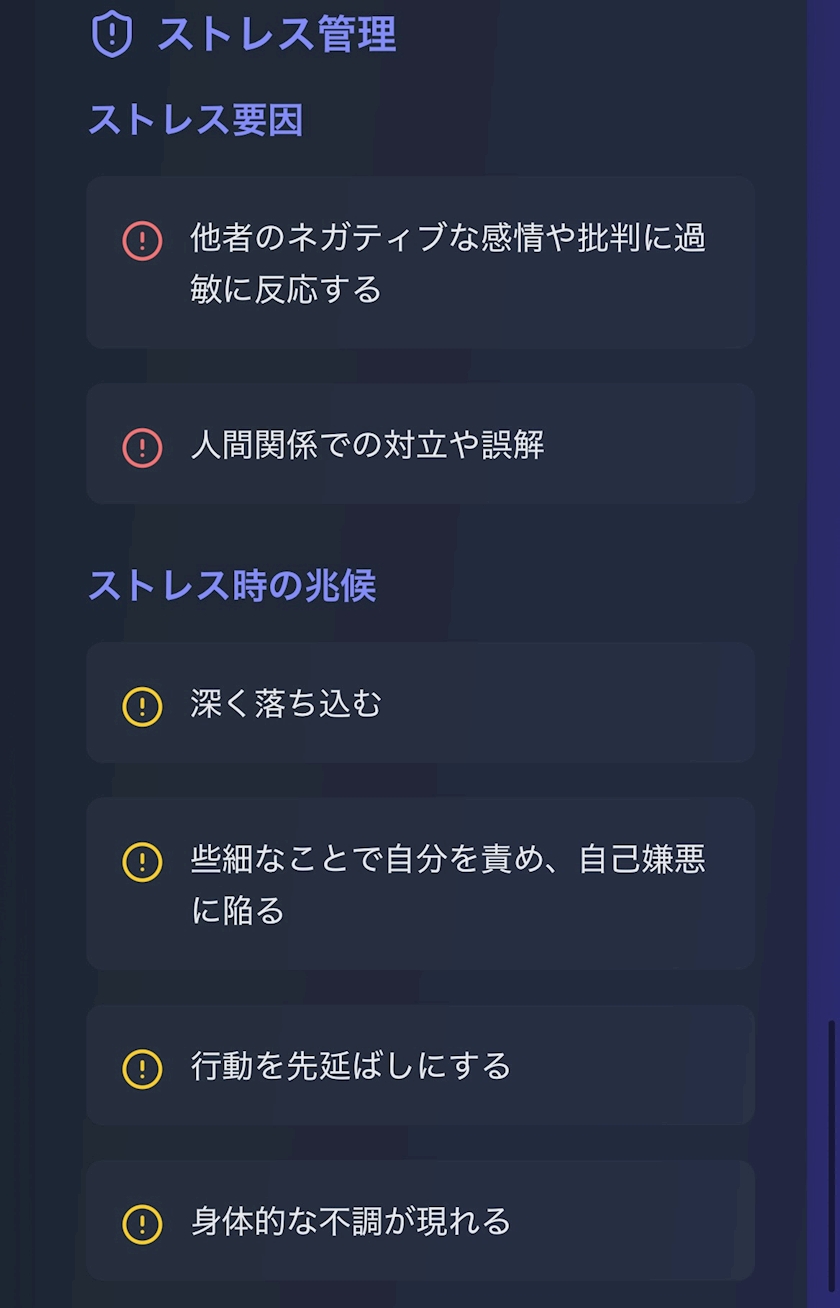Image resolution: width=840 pixels, height=1308 pixels.
Task: Click the yellow warning icon beside 身体的な不調が現れる
Action: point(142,1223)
